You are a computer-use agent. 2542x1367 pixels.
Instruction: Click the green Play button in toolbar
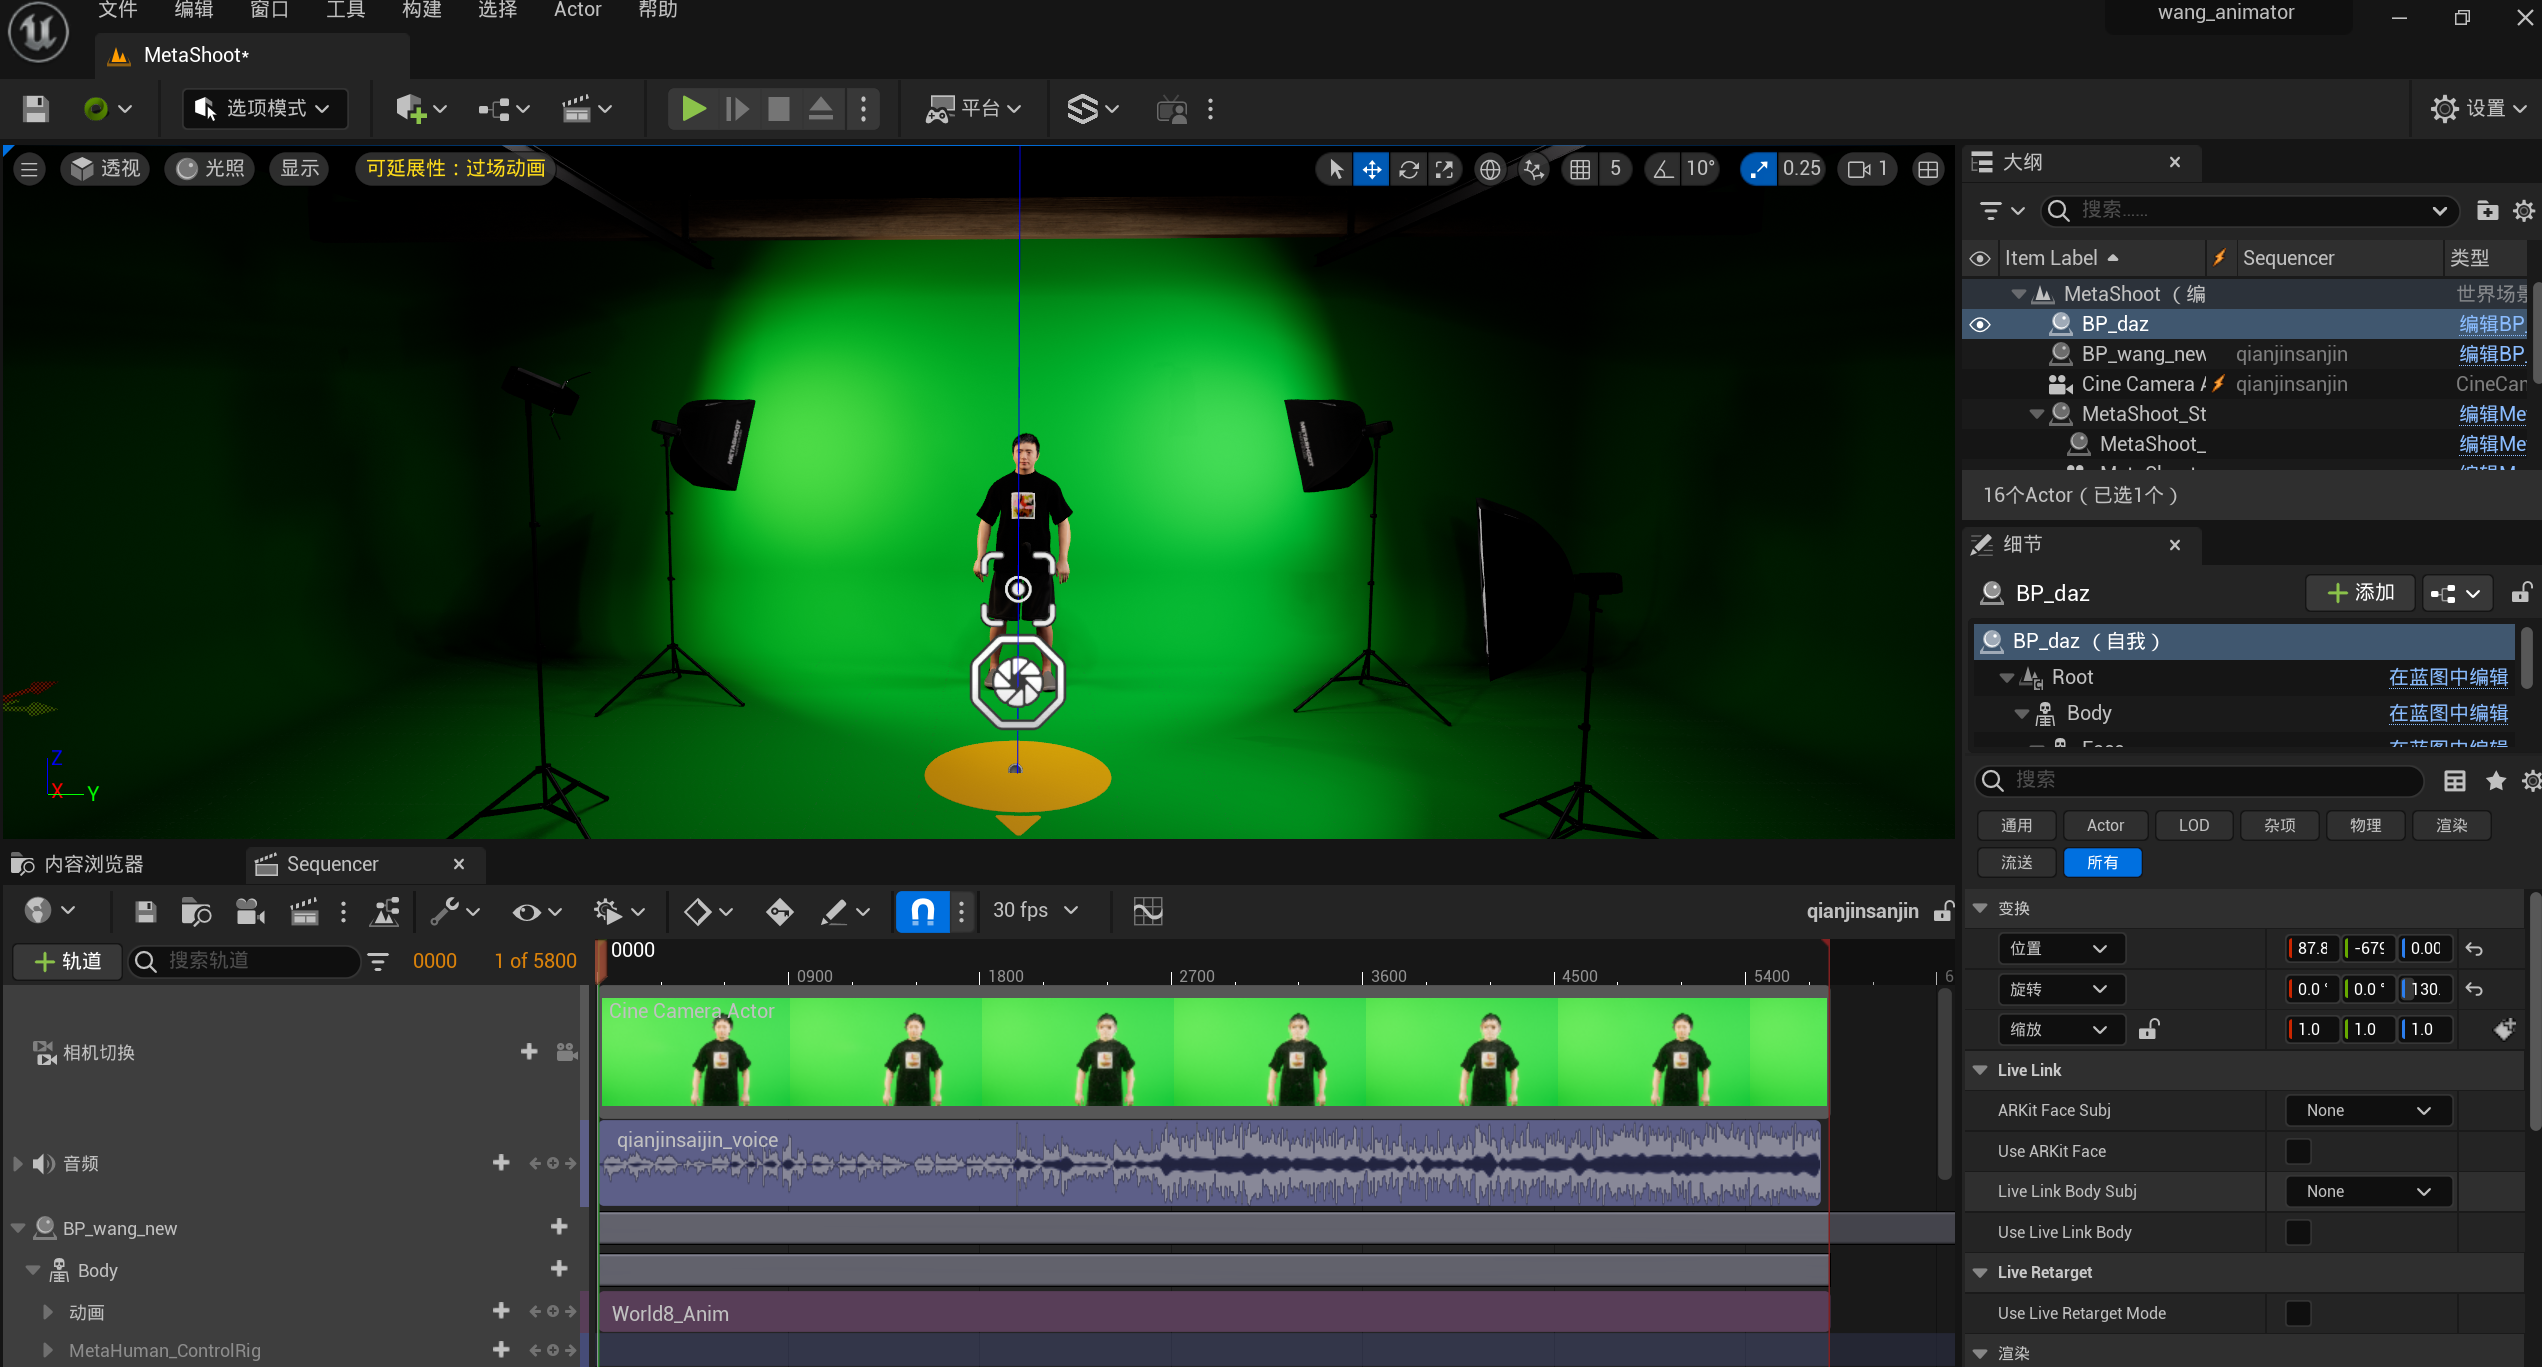tap(692, 109)
